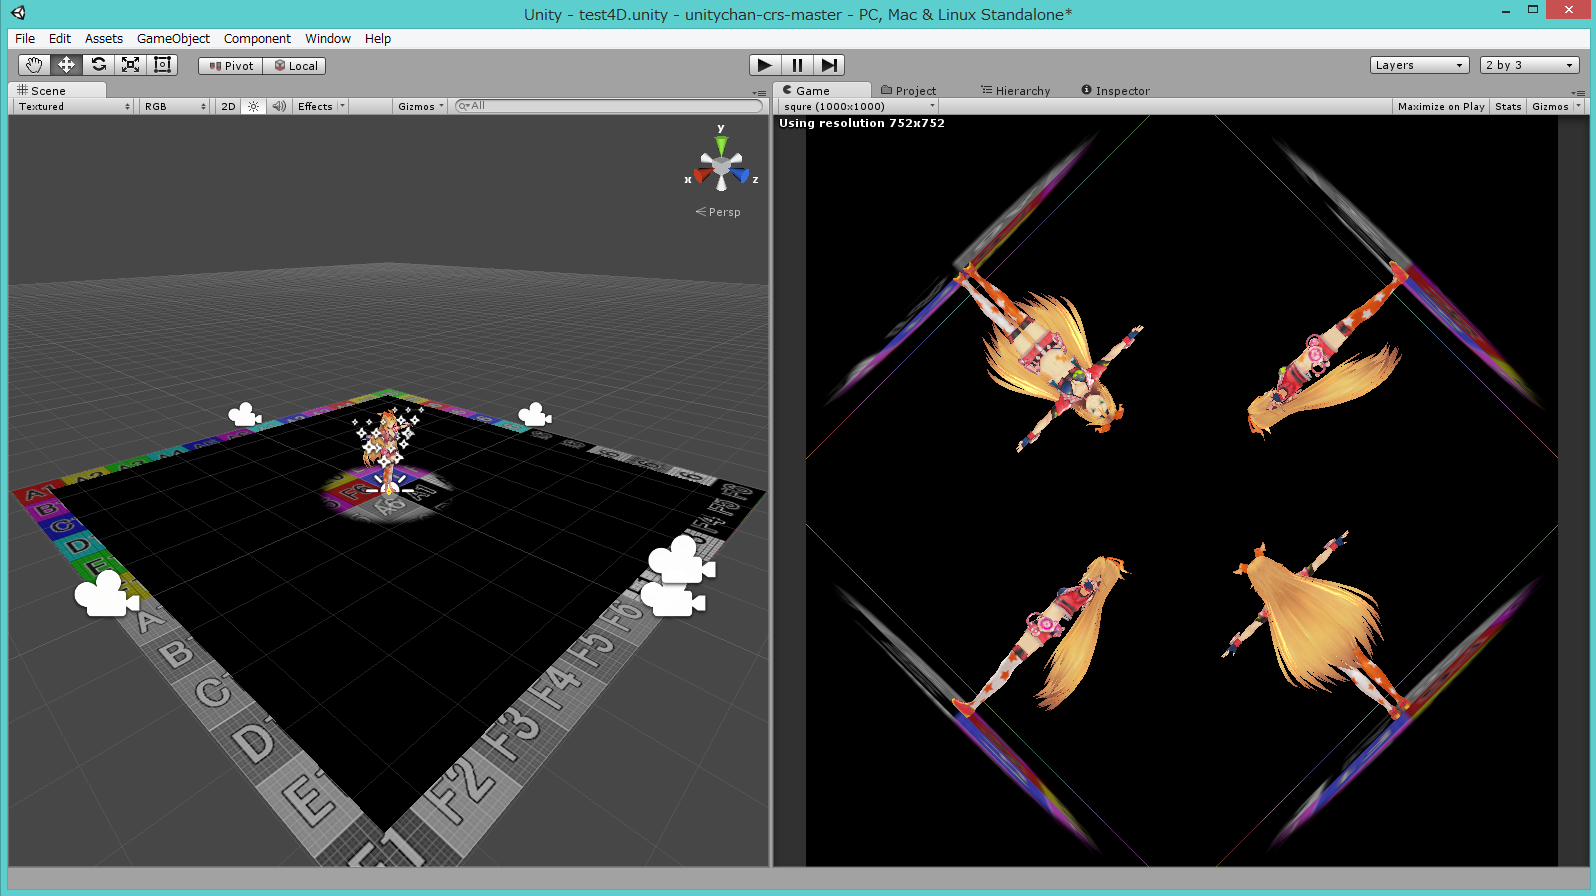The width and height of the screenshot is (1596, 896).
Task: Open the 2 by 3 layout dropdown
Action: pyautogui.click(x=1529, y=65)
